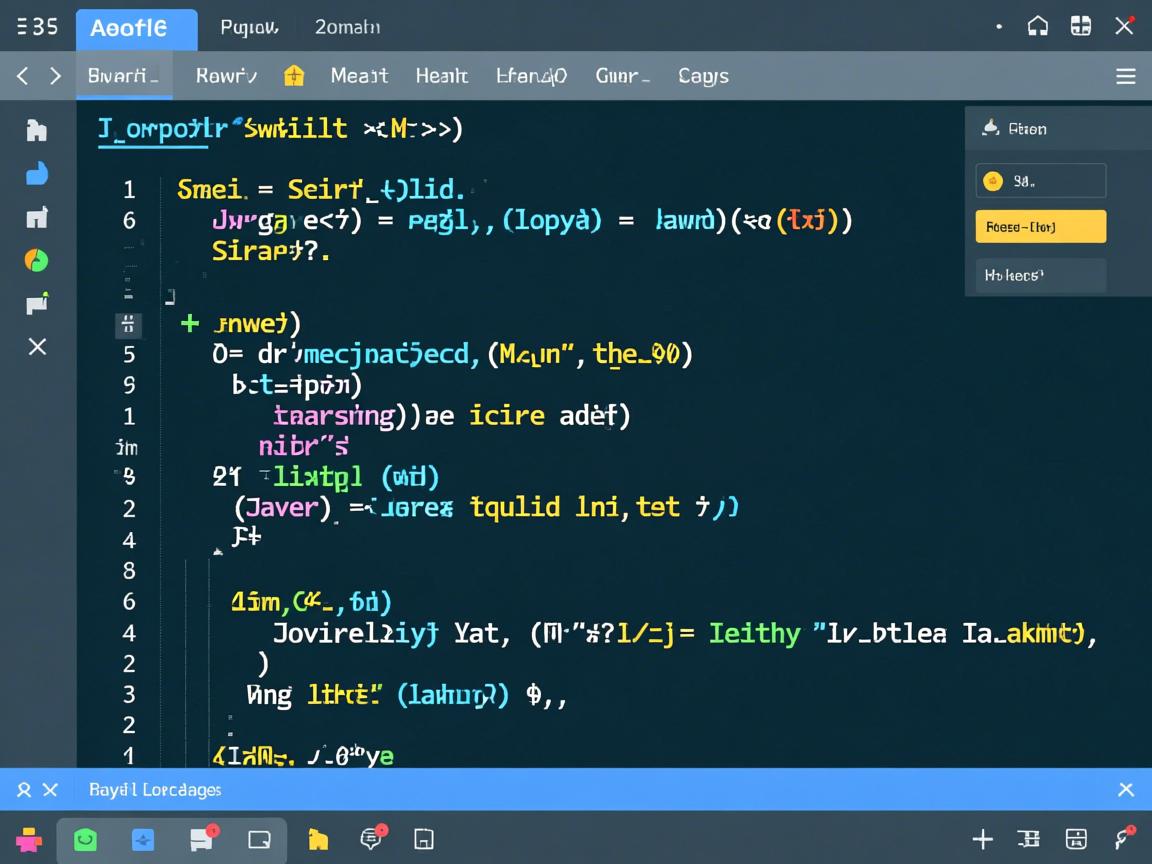Screen dimensions: 1152x864
Task: Click the blue blob icon in left sidebar
Action: coord(37,174)
